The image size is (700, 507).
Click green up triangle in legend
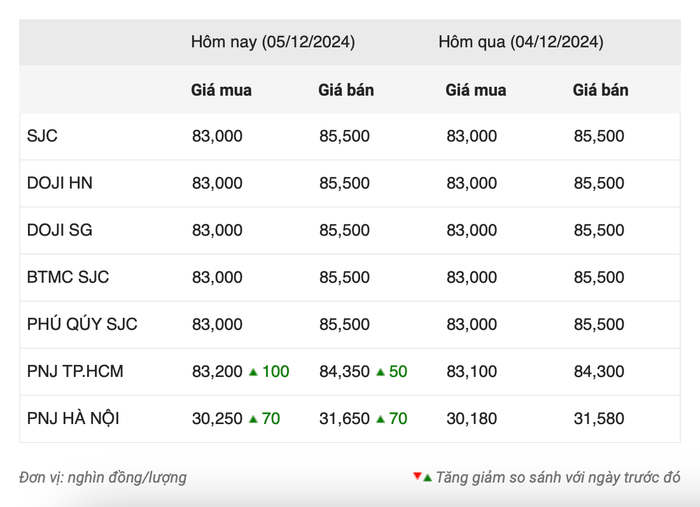pos(427,478)
